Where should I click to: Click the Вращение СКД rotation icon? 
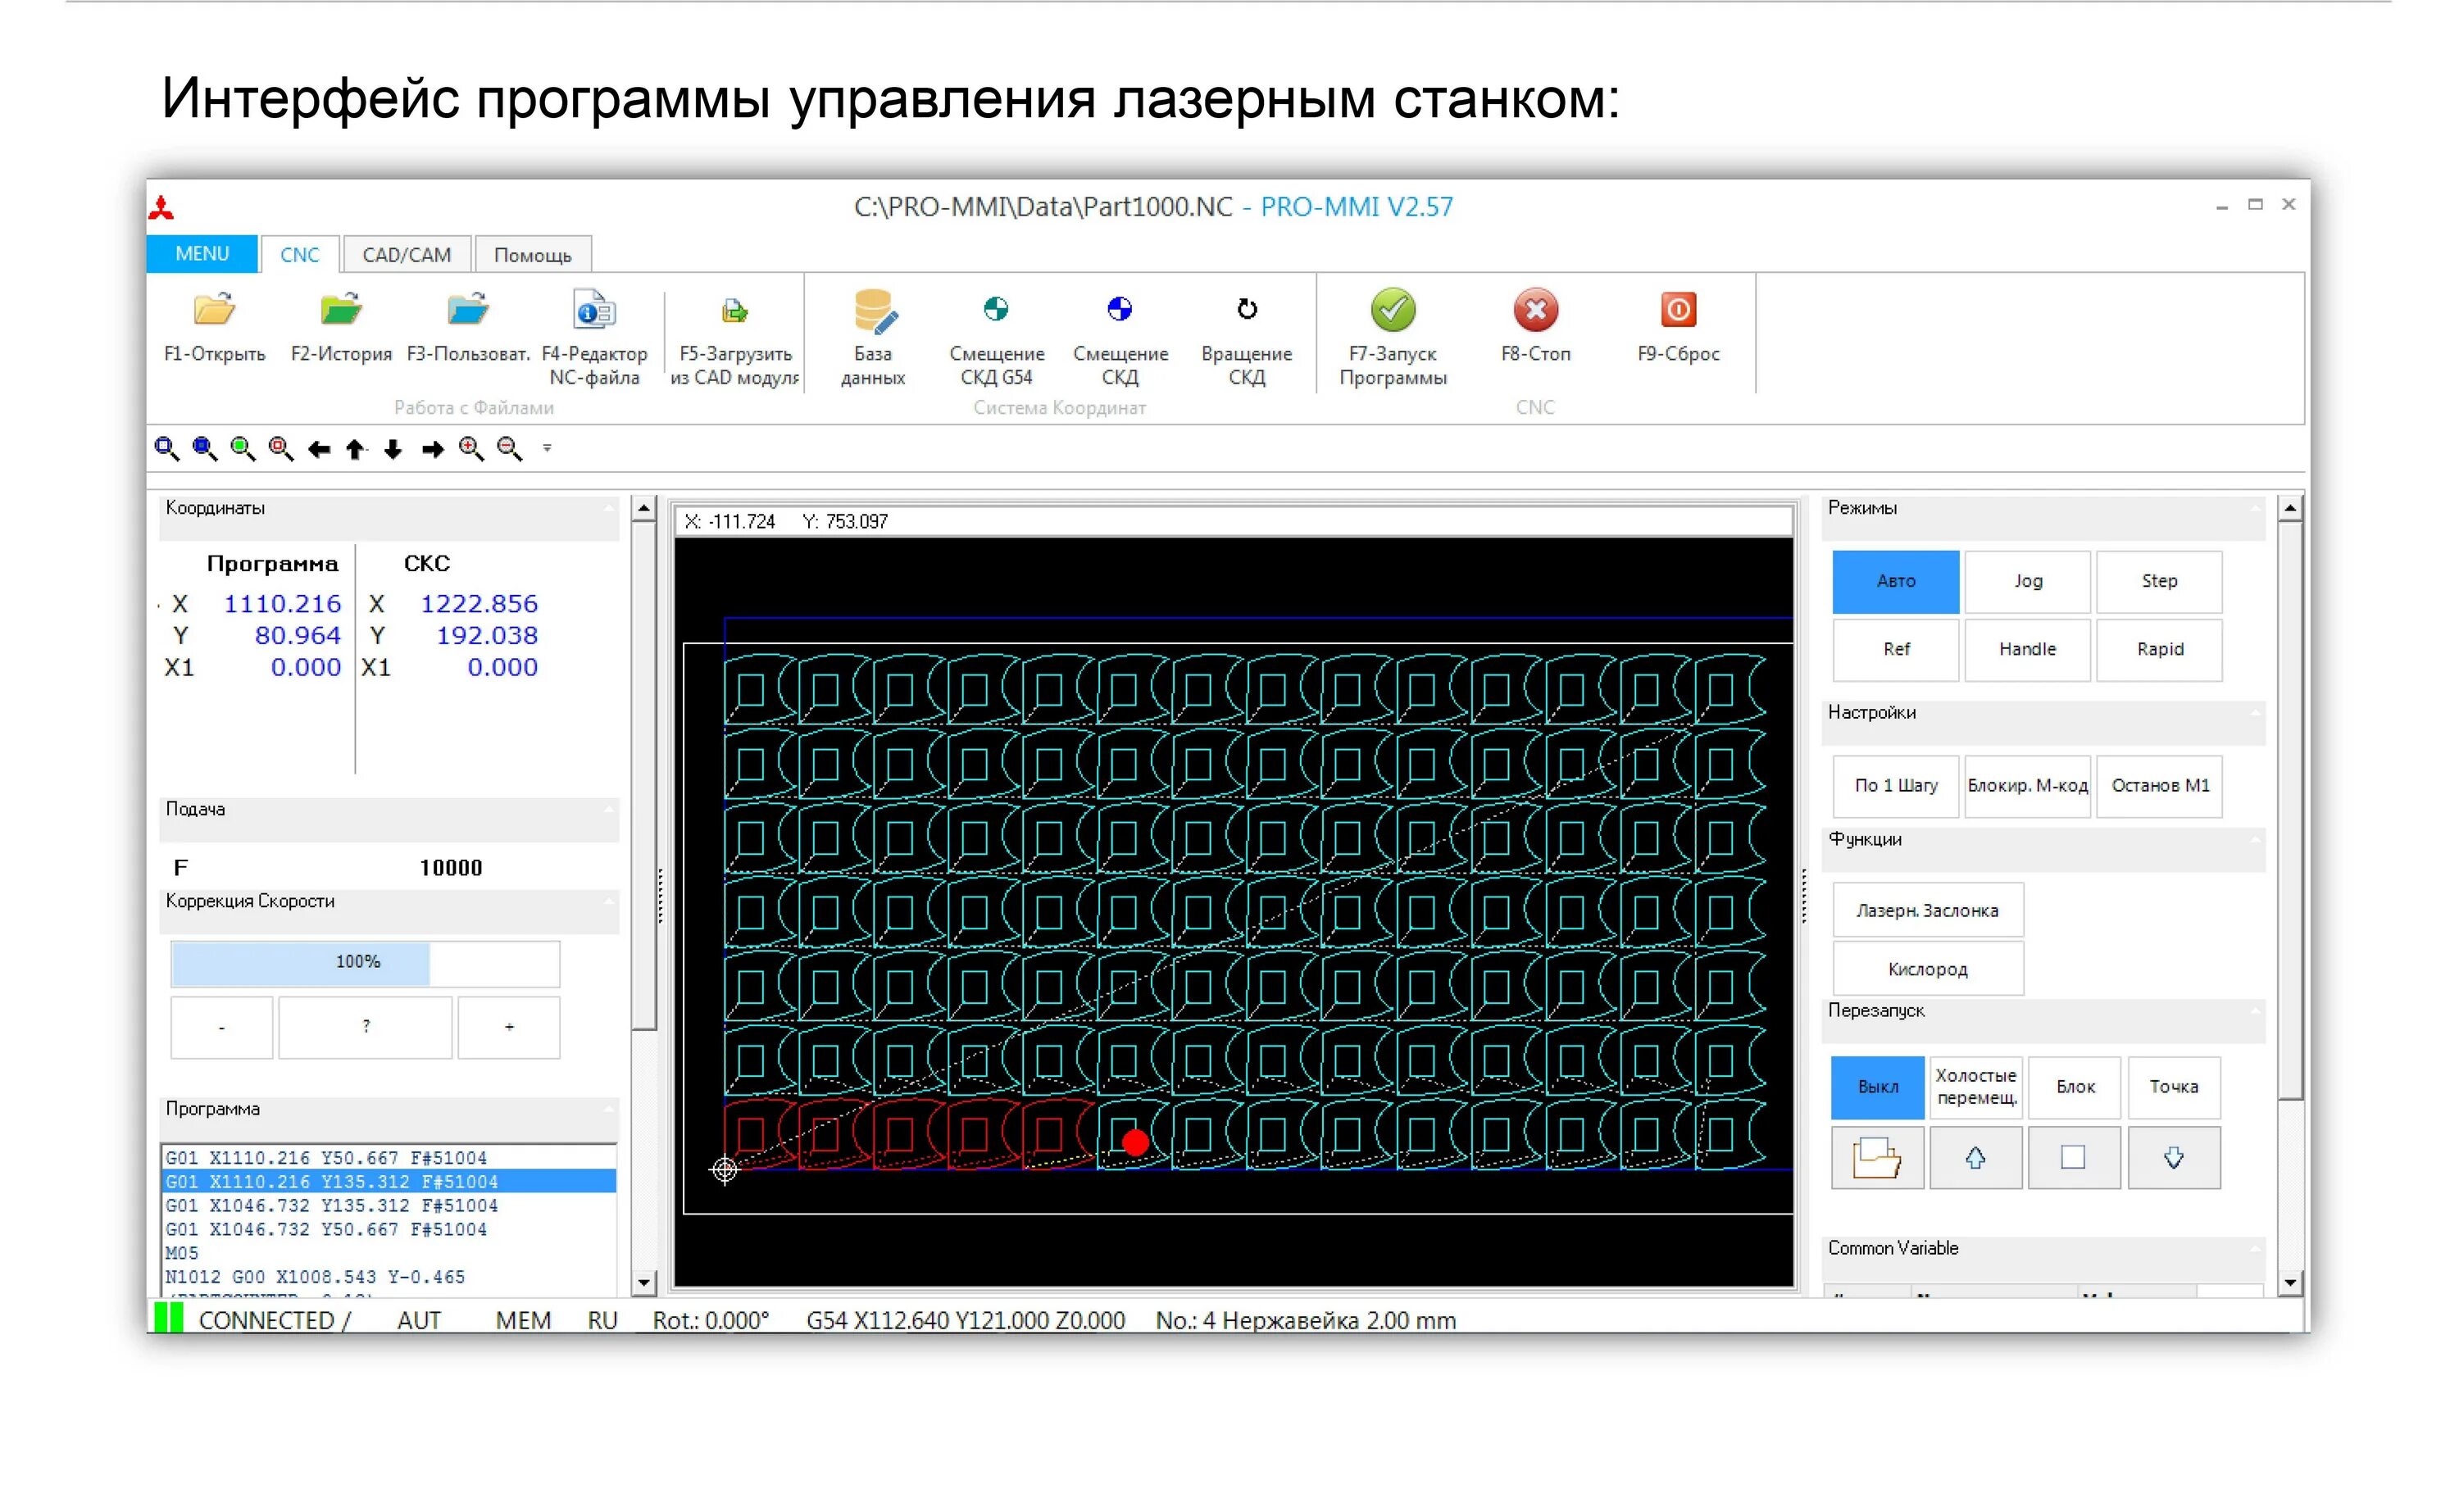[x=1246, y=310]
